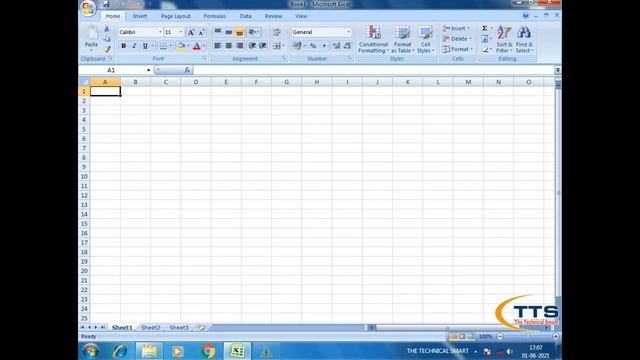This screenshot has width=640, height=360.
Task: Click Format cells button
Action: pyautogui.click(x=458, y=49)
